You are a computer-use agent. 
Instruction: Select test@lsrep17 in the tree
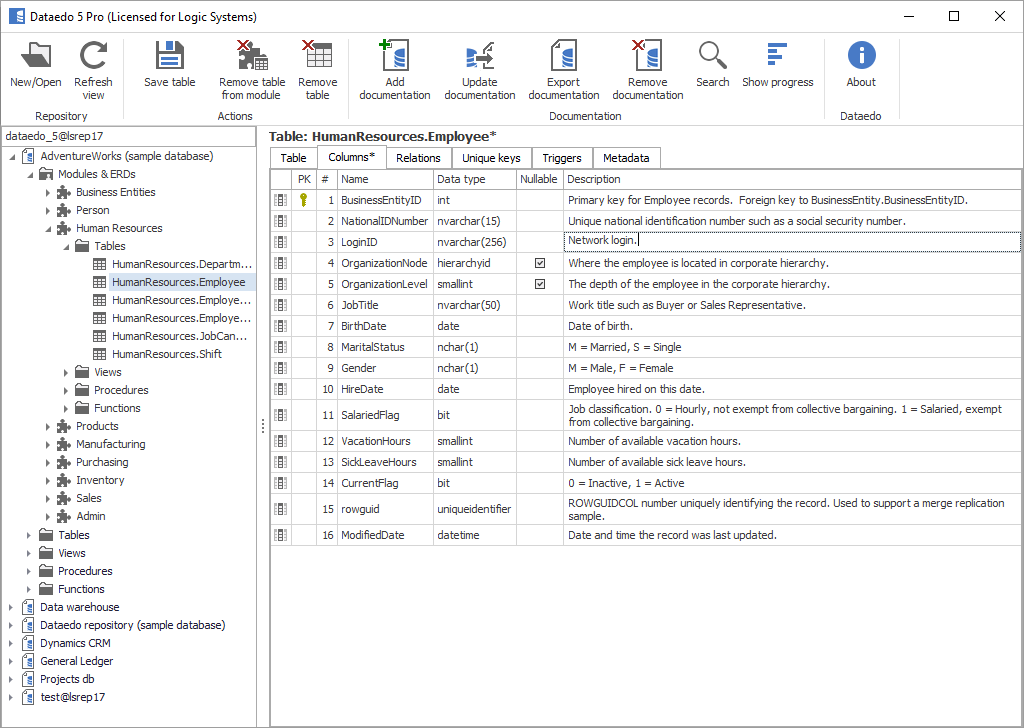point(72,697)
